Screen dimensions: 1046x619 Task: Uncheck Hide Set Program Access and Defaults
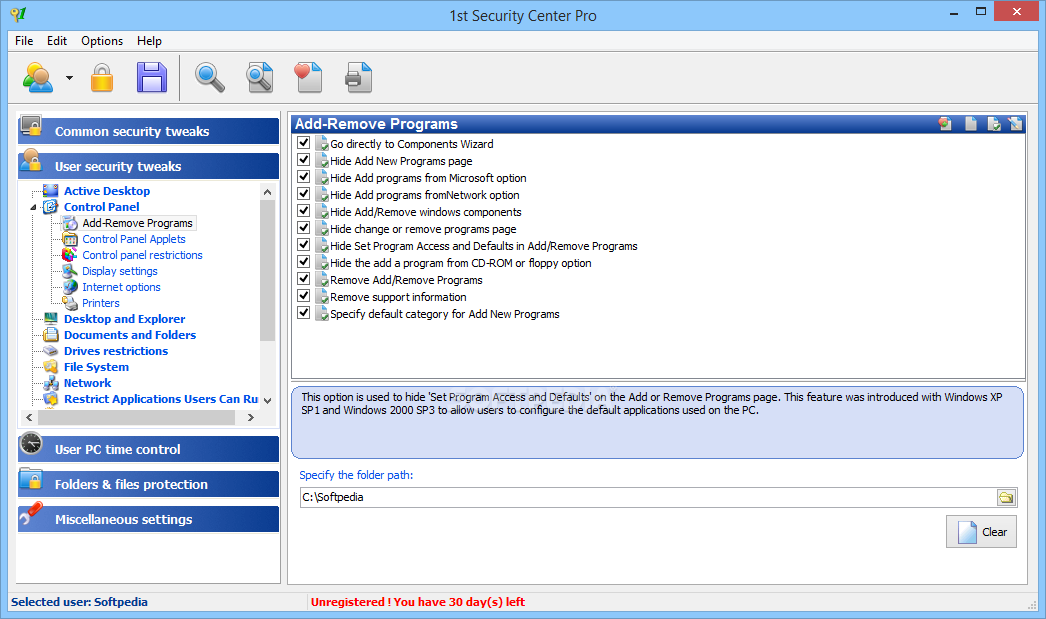pyautogui.click(x=304, y=245)
